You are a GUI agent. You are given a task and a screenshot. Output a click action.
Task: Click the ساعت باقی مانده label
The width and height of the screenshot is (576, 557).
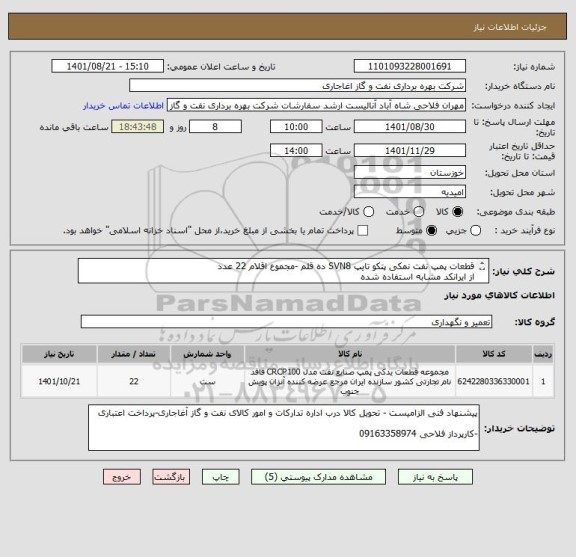tap(74, 127)
